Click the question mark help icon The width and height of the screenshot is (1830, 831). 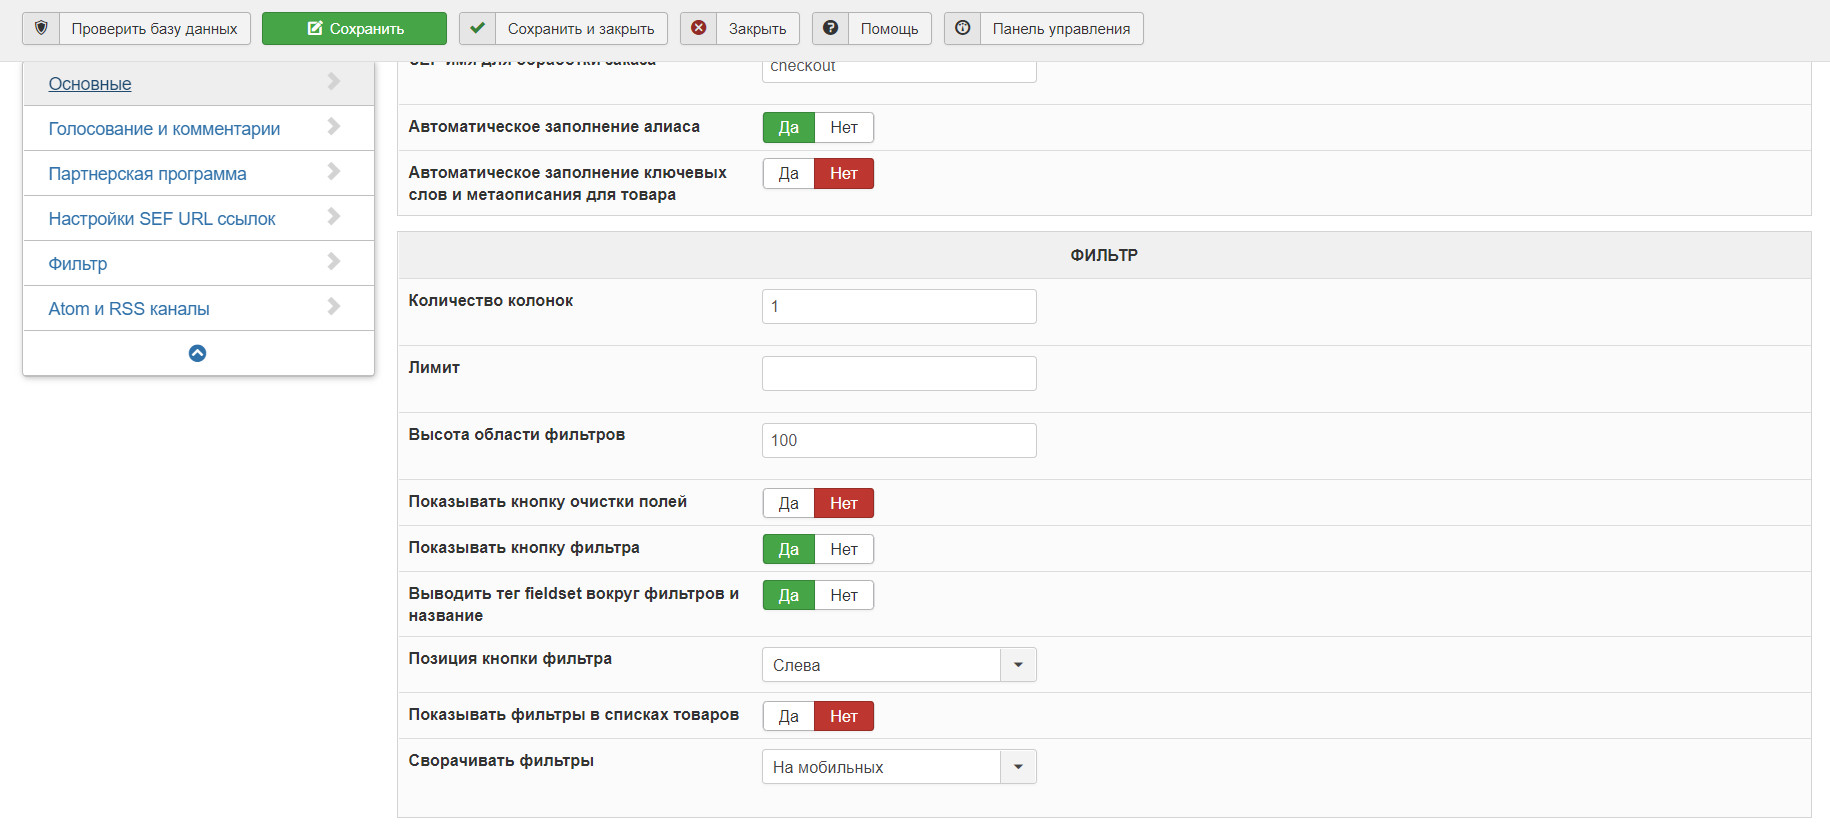click(831, 28)
